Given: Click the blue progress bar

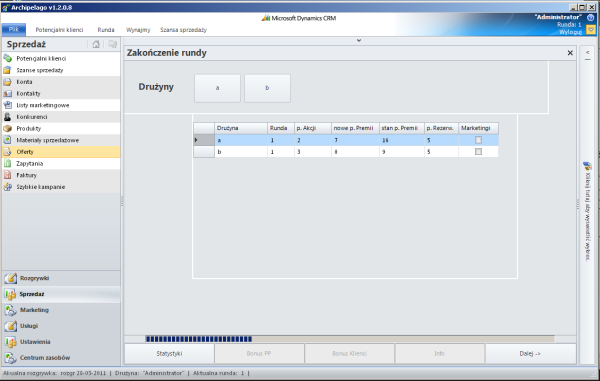Looking at the screenshot, I should 199,339.
